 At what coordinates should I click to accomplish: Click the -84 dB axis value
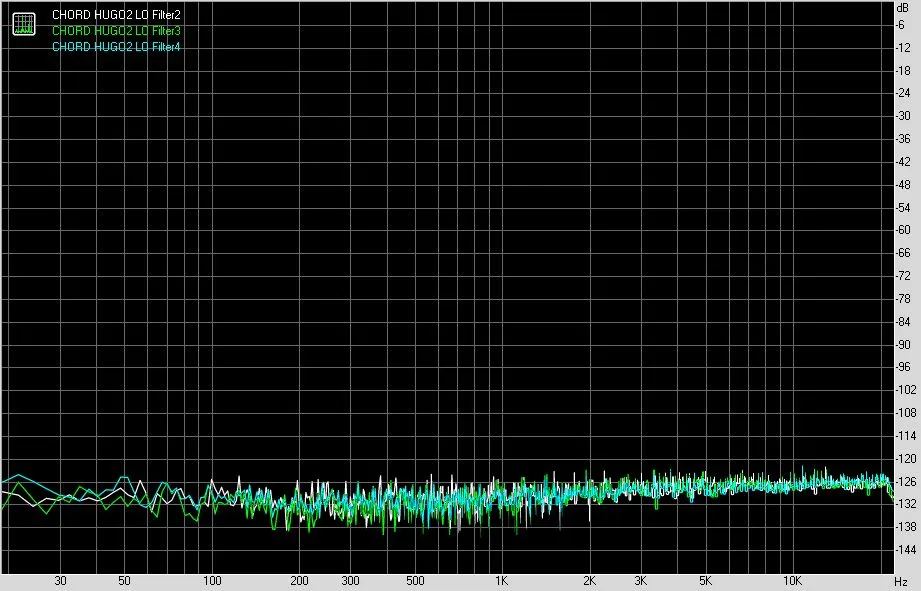903,321
